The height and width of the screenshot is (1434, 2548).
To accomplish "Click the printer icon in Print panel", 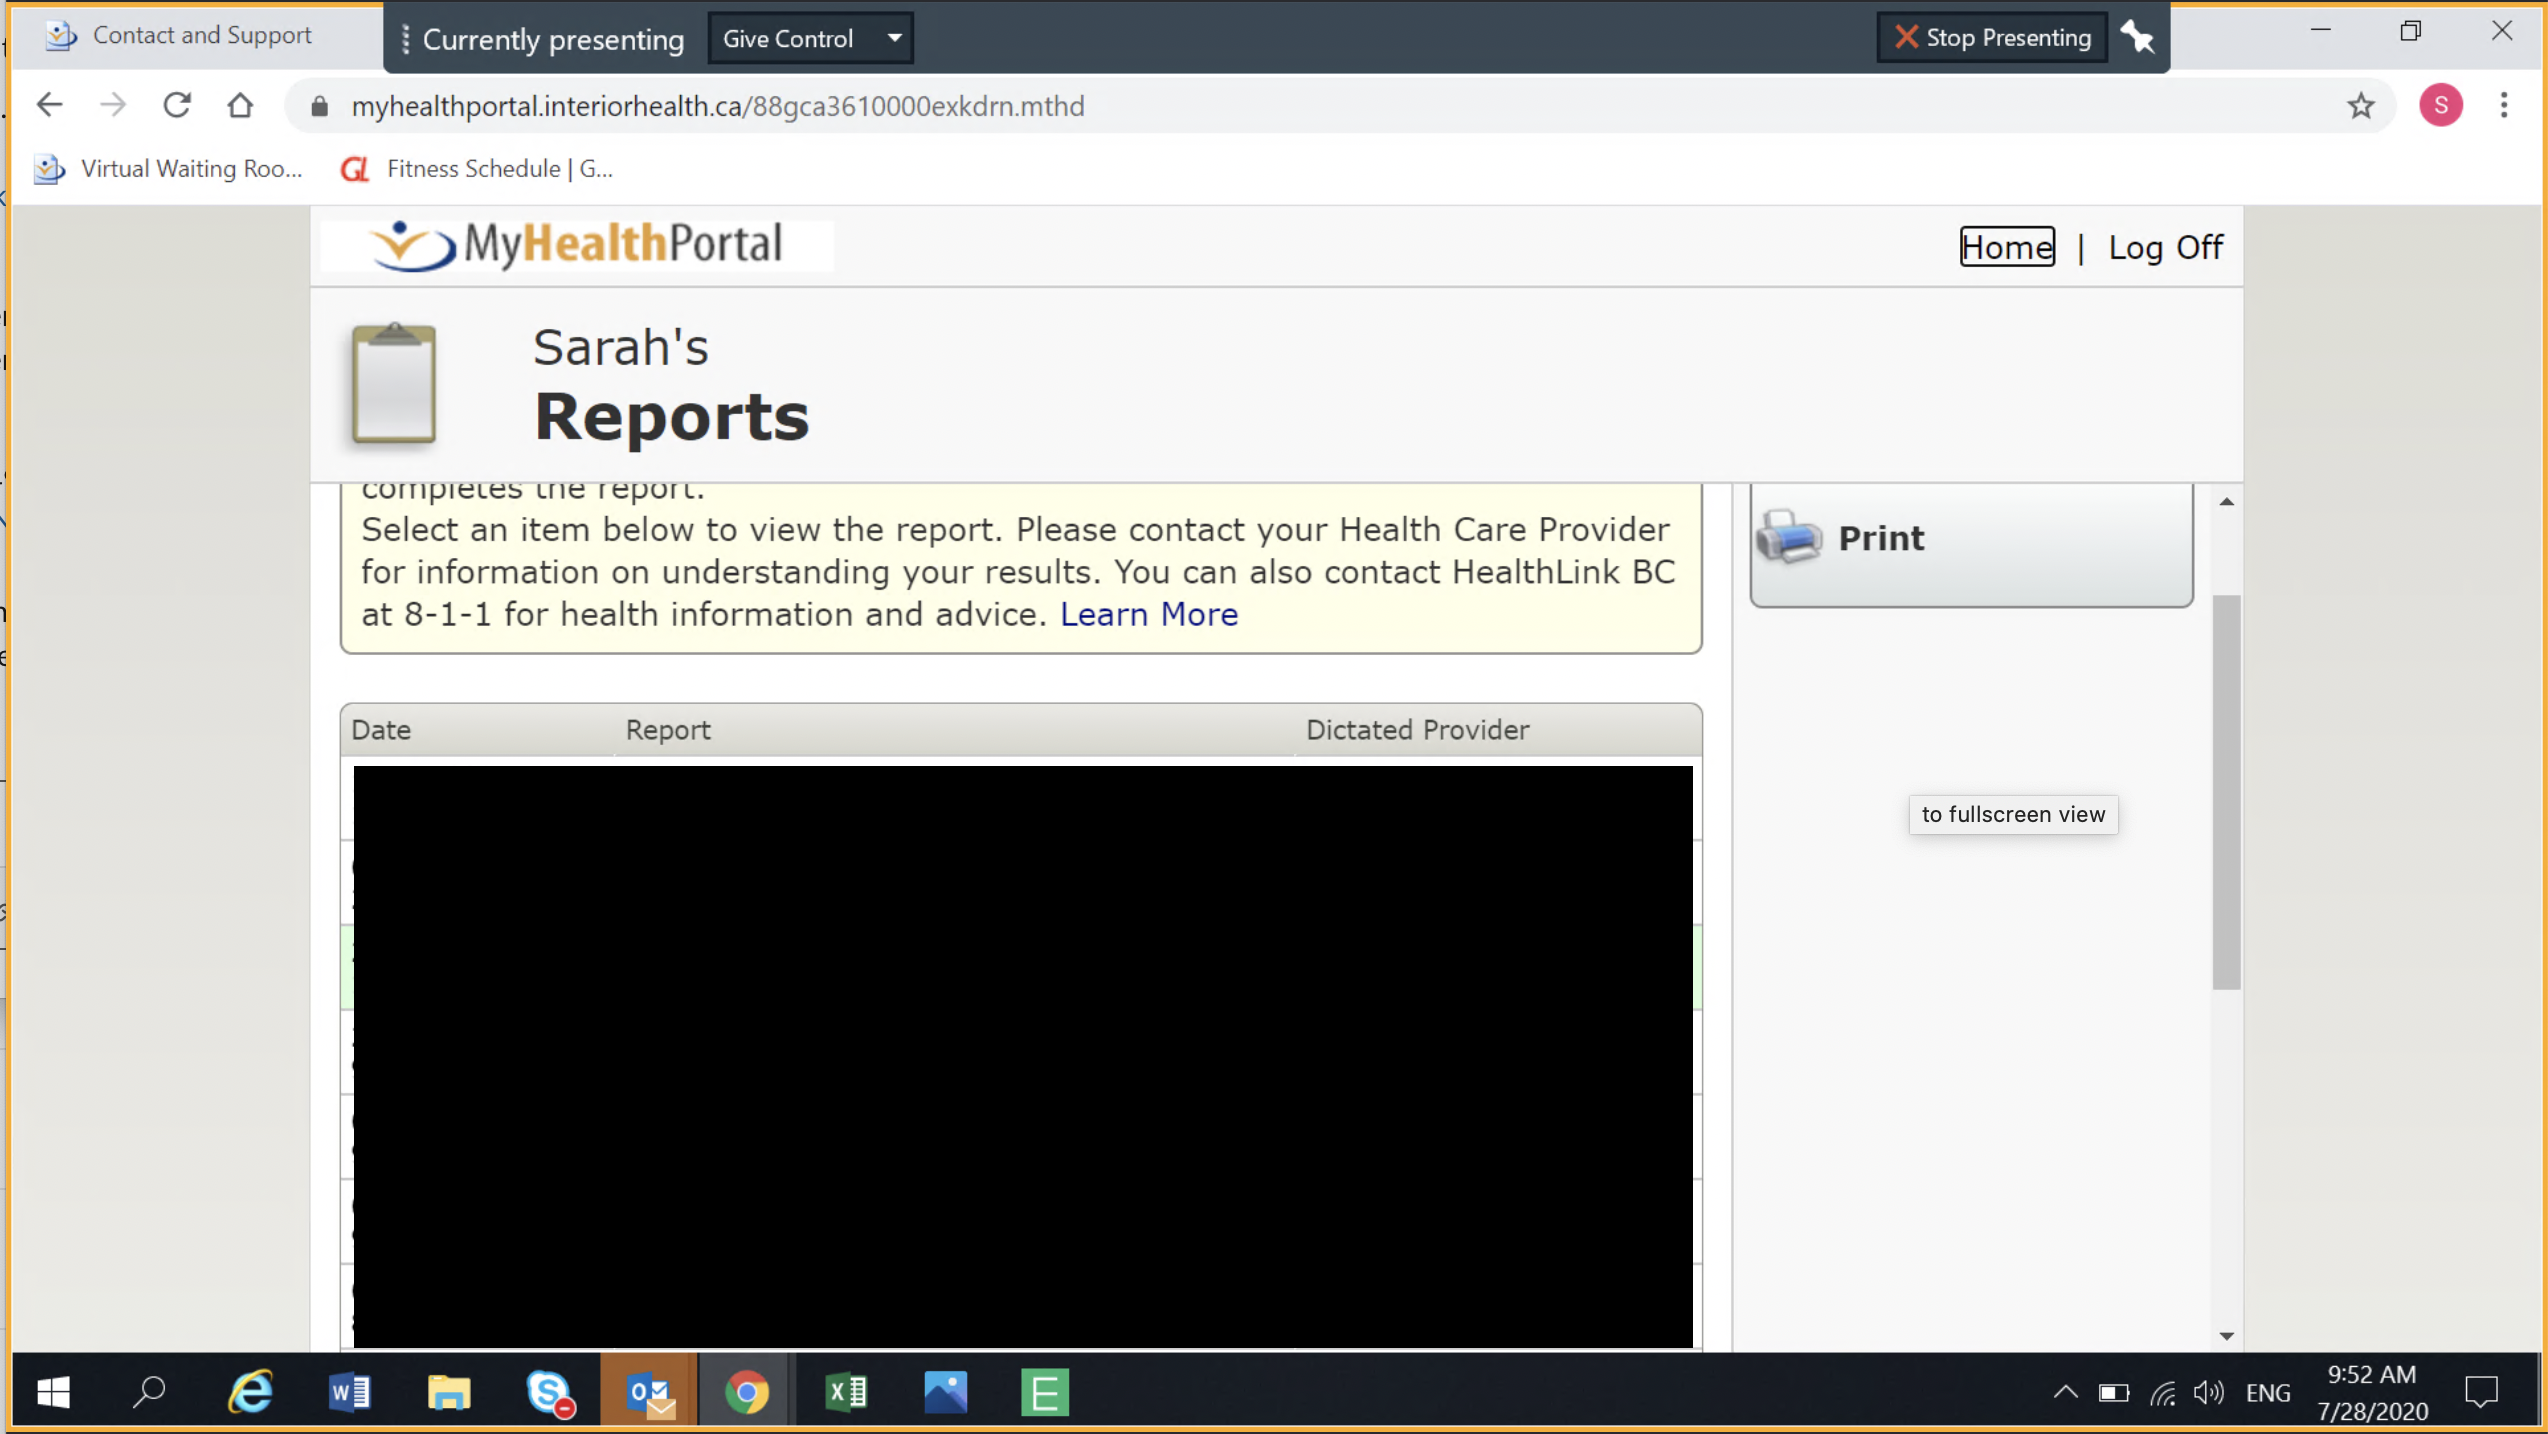I will (1789, 537).
